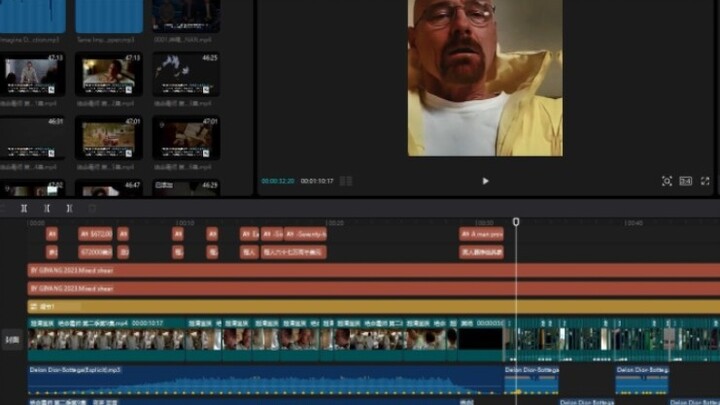Select the black video clip before the playhead
The image size is (720, 405).
[480, 340]
